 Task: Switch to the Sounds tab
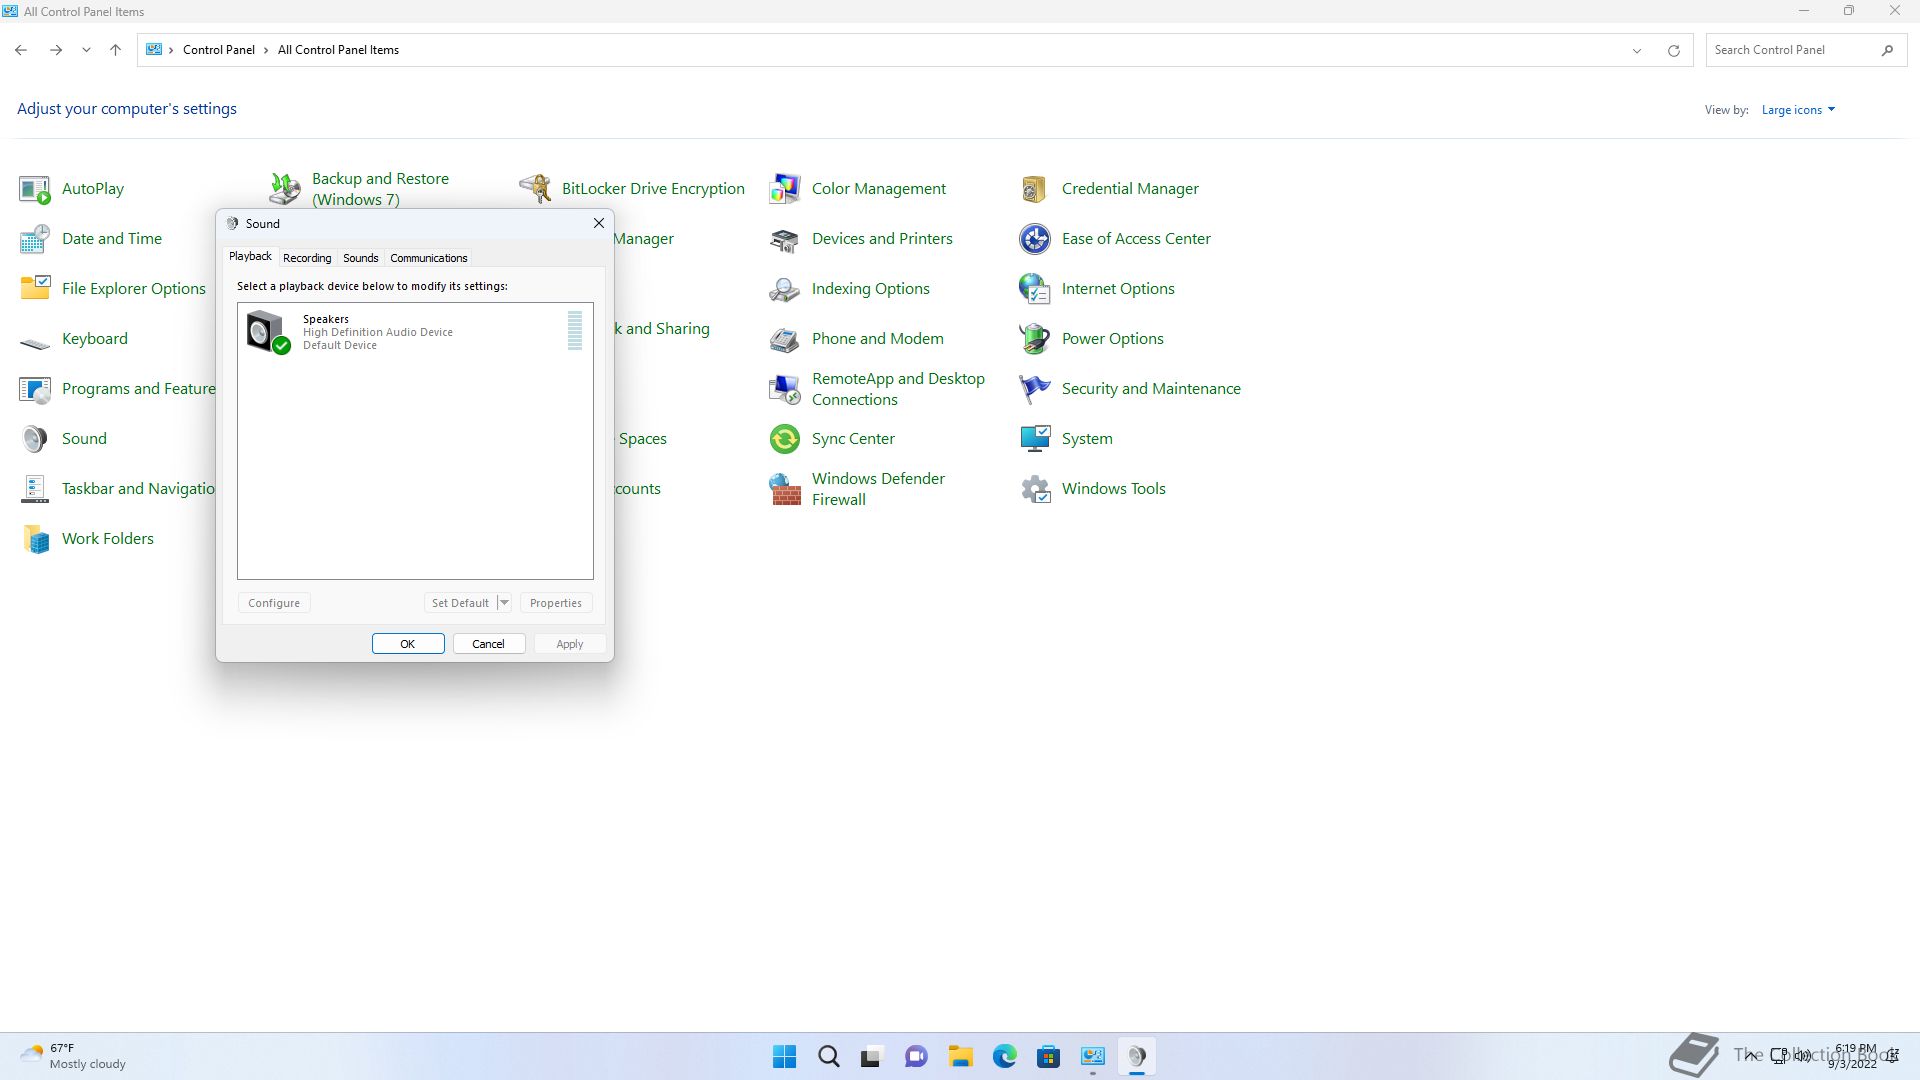click(361, 258)
